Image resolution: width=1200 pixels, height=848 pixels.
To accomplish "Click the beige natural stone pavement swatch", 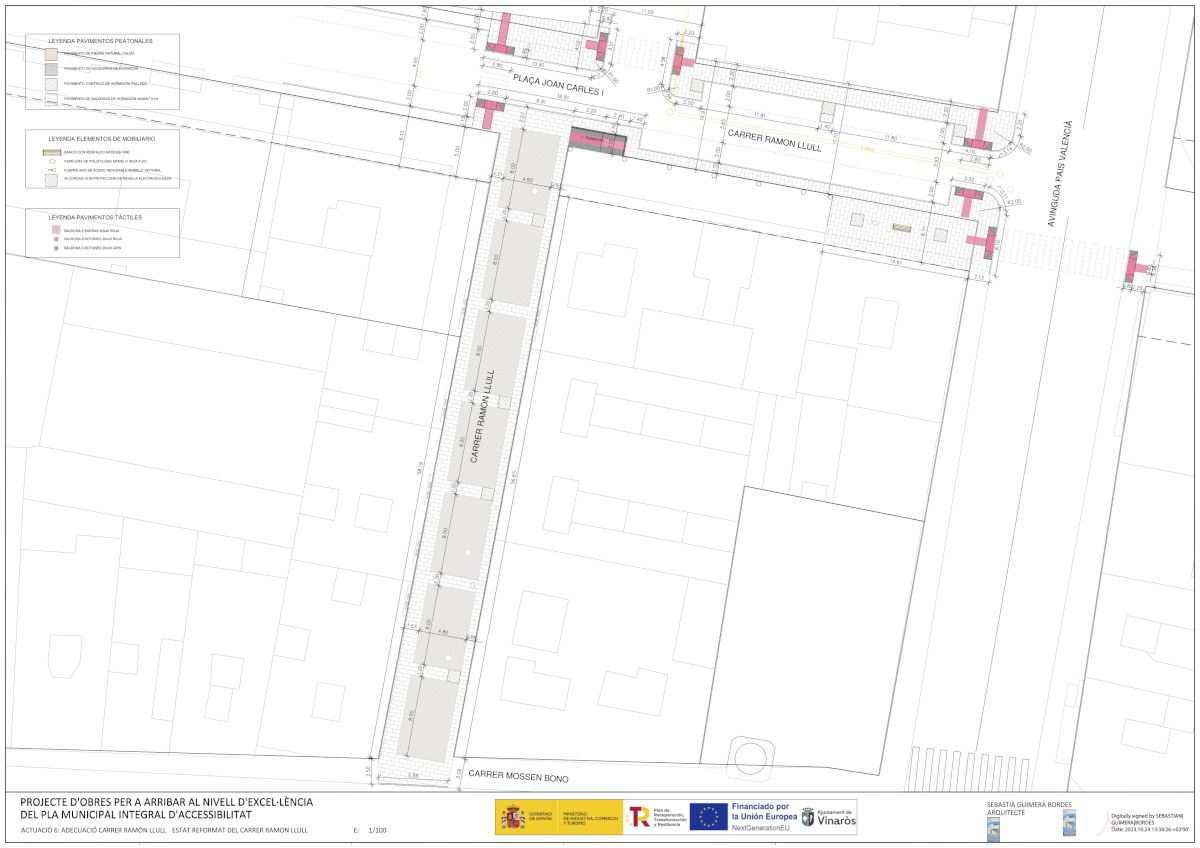I will (51, 53).
